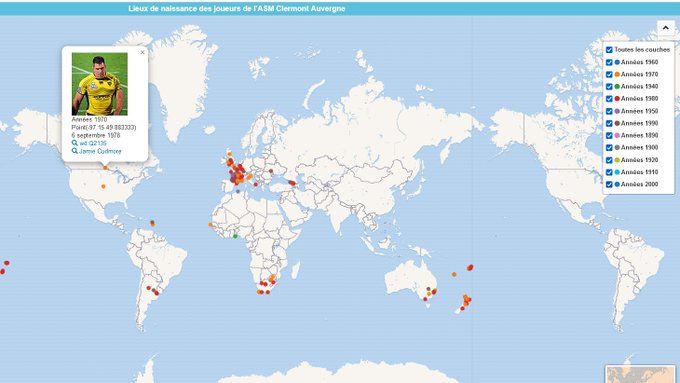Uncheck the Années 1900 layer checkbox
The width and height of the screenshot is (680, 383).
609,148
